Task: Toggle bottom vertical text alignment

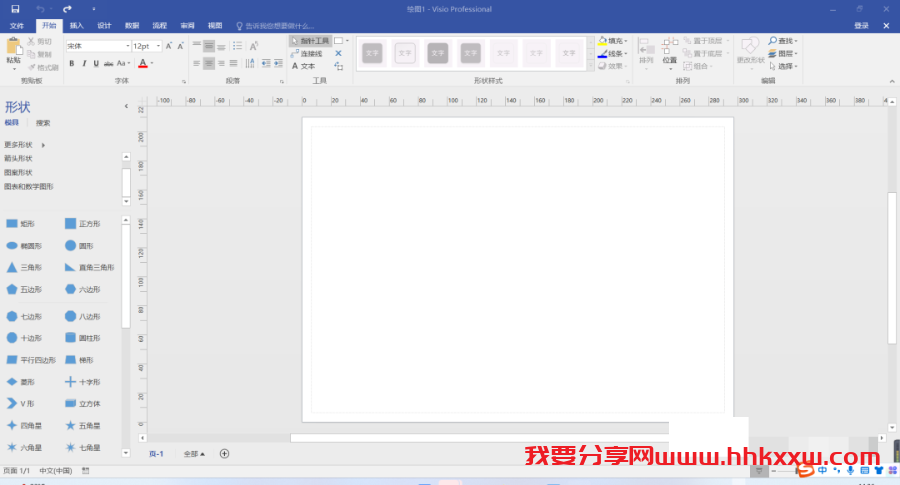Action: point(221,46)
